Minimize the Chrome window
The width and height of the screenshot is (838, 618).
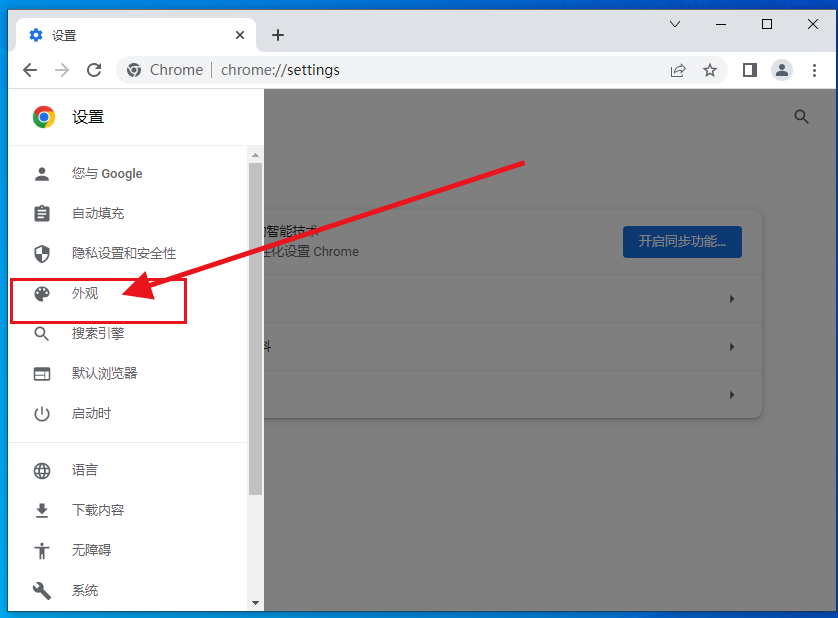point(721,24)
